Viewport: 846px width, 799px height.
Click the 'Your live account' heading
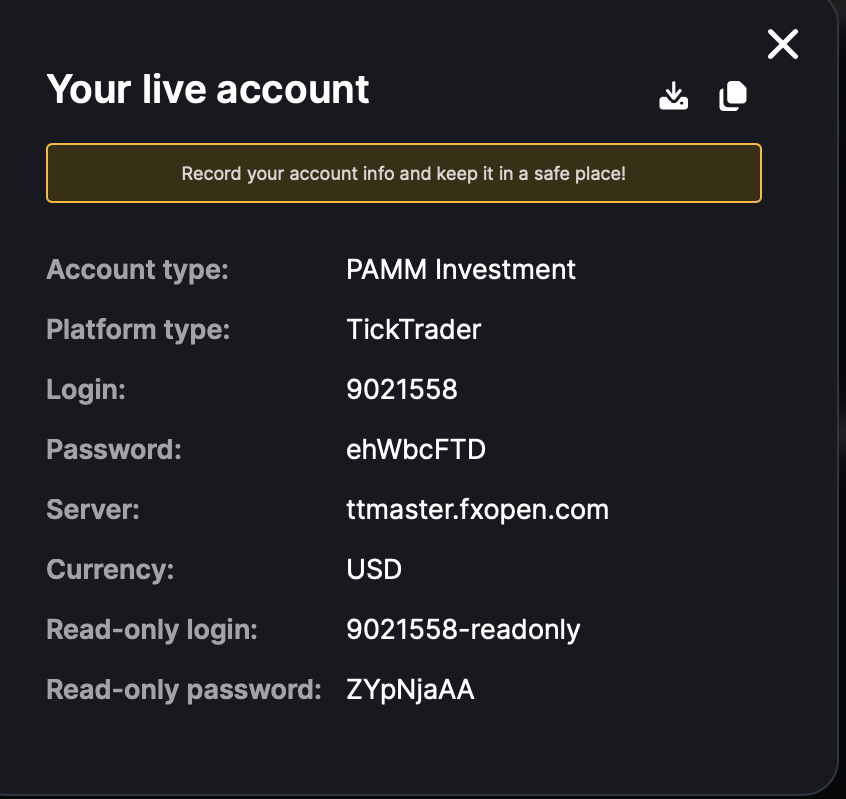[x=208, y=90]
